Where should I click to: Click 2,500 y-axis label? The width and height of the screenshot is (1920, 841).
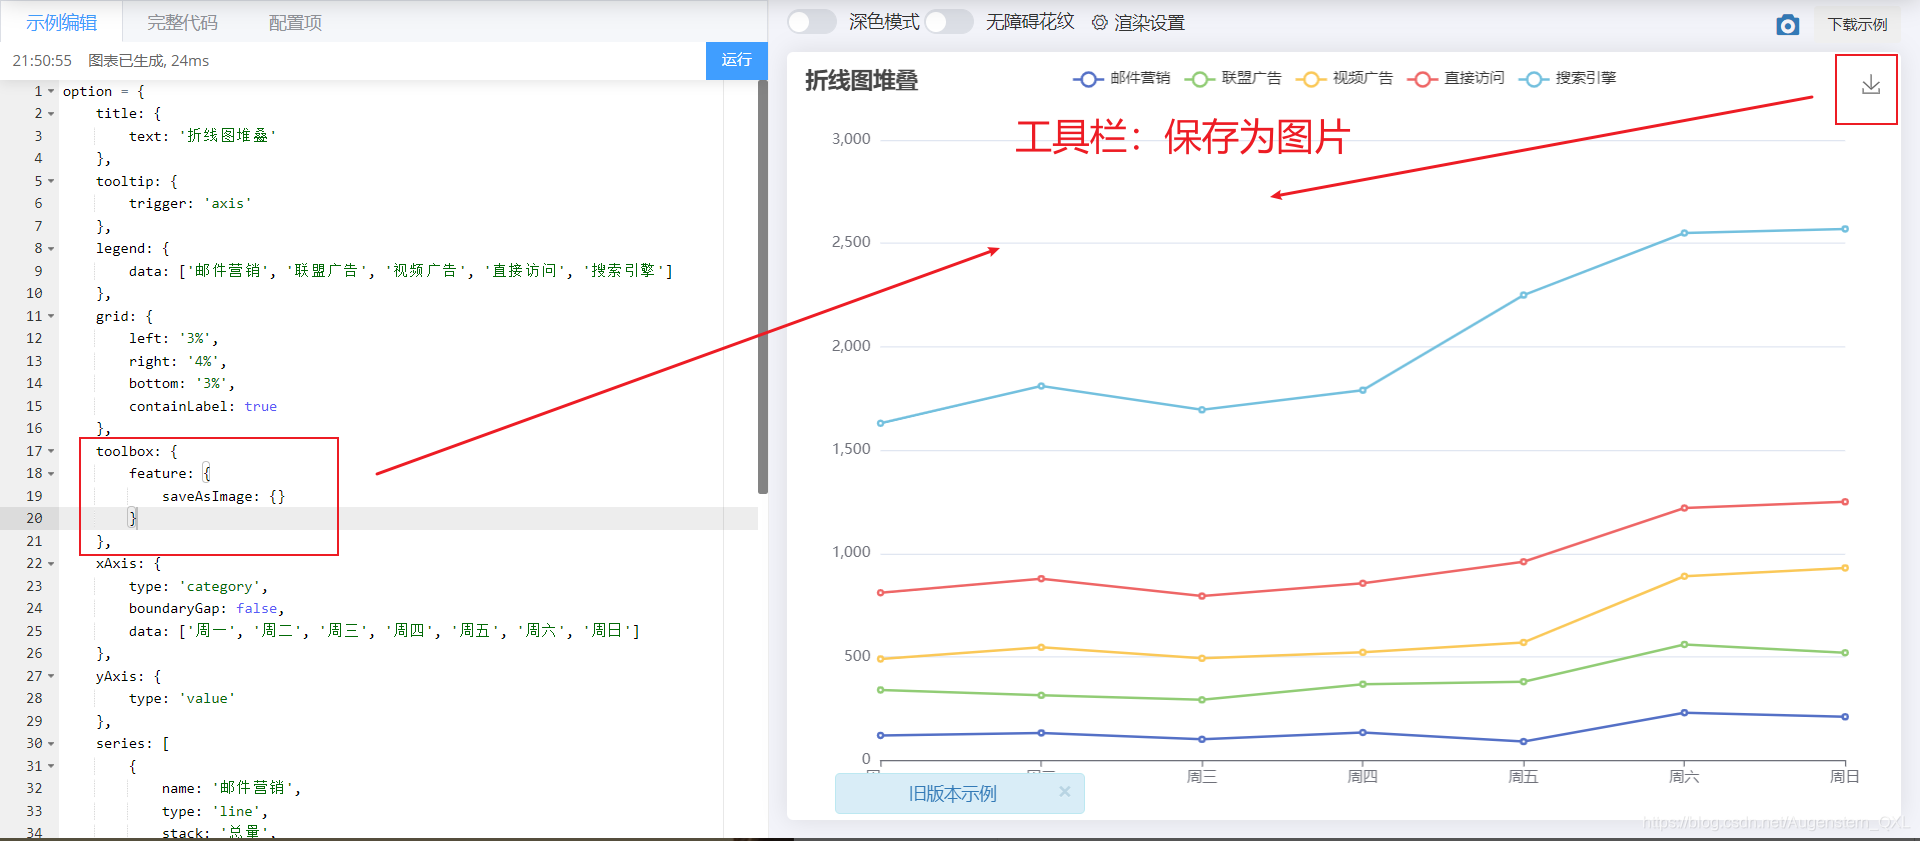coord(851,242)
